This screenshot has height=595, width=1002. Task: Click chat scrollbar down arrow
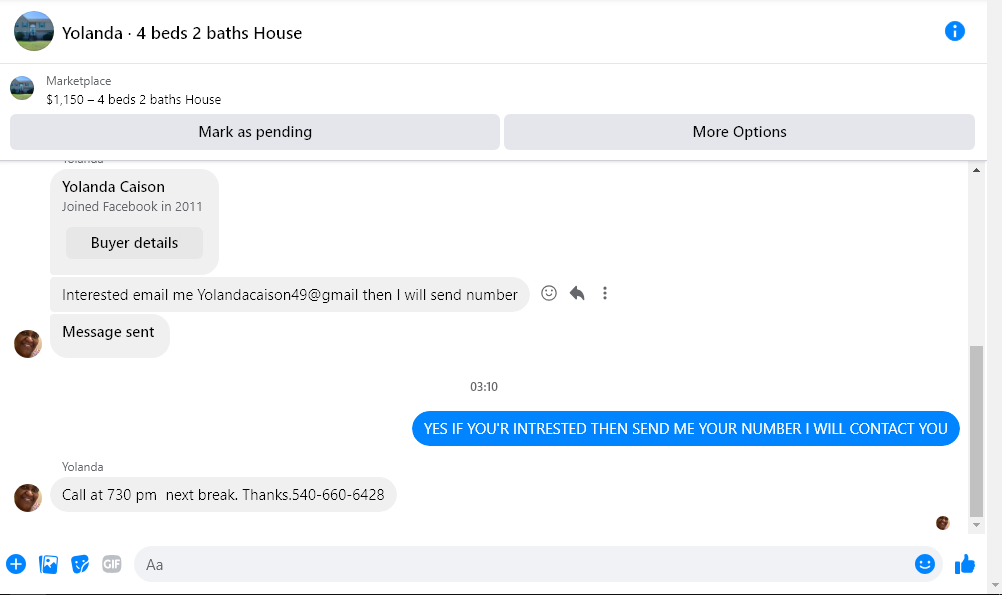[x=976, y=525]
